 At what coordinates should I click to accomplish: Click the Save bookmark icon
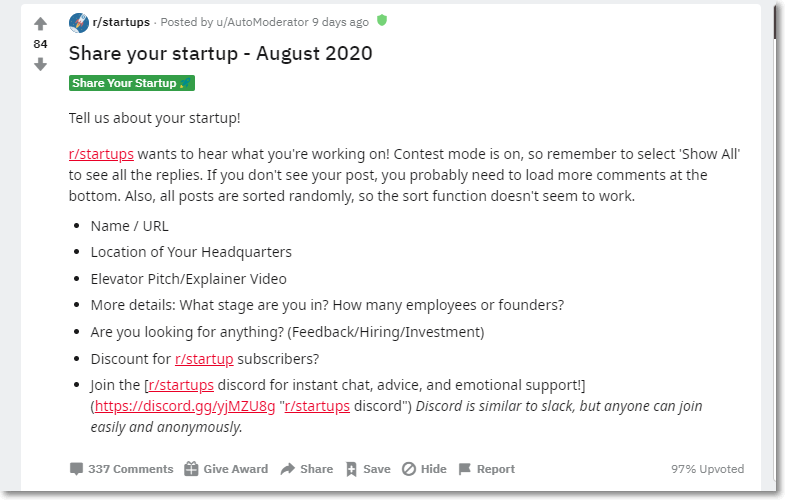(x=351, y=469)
